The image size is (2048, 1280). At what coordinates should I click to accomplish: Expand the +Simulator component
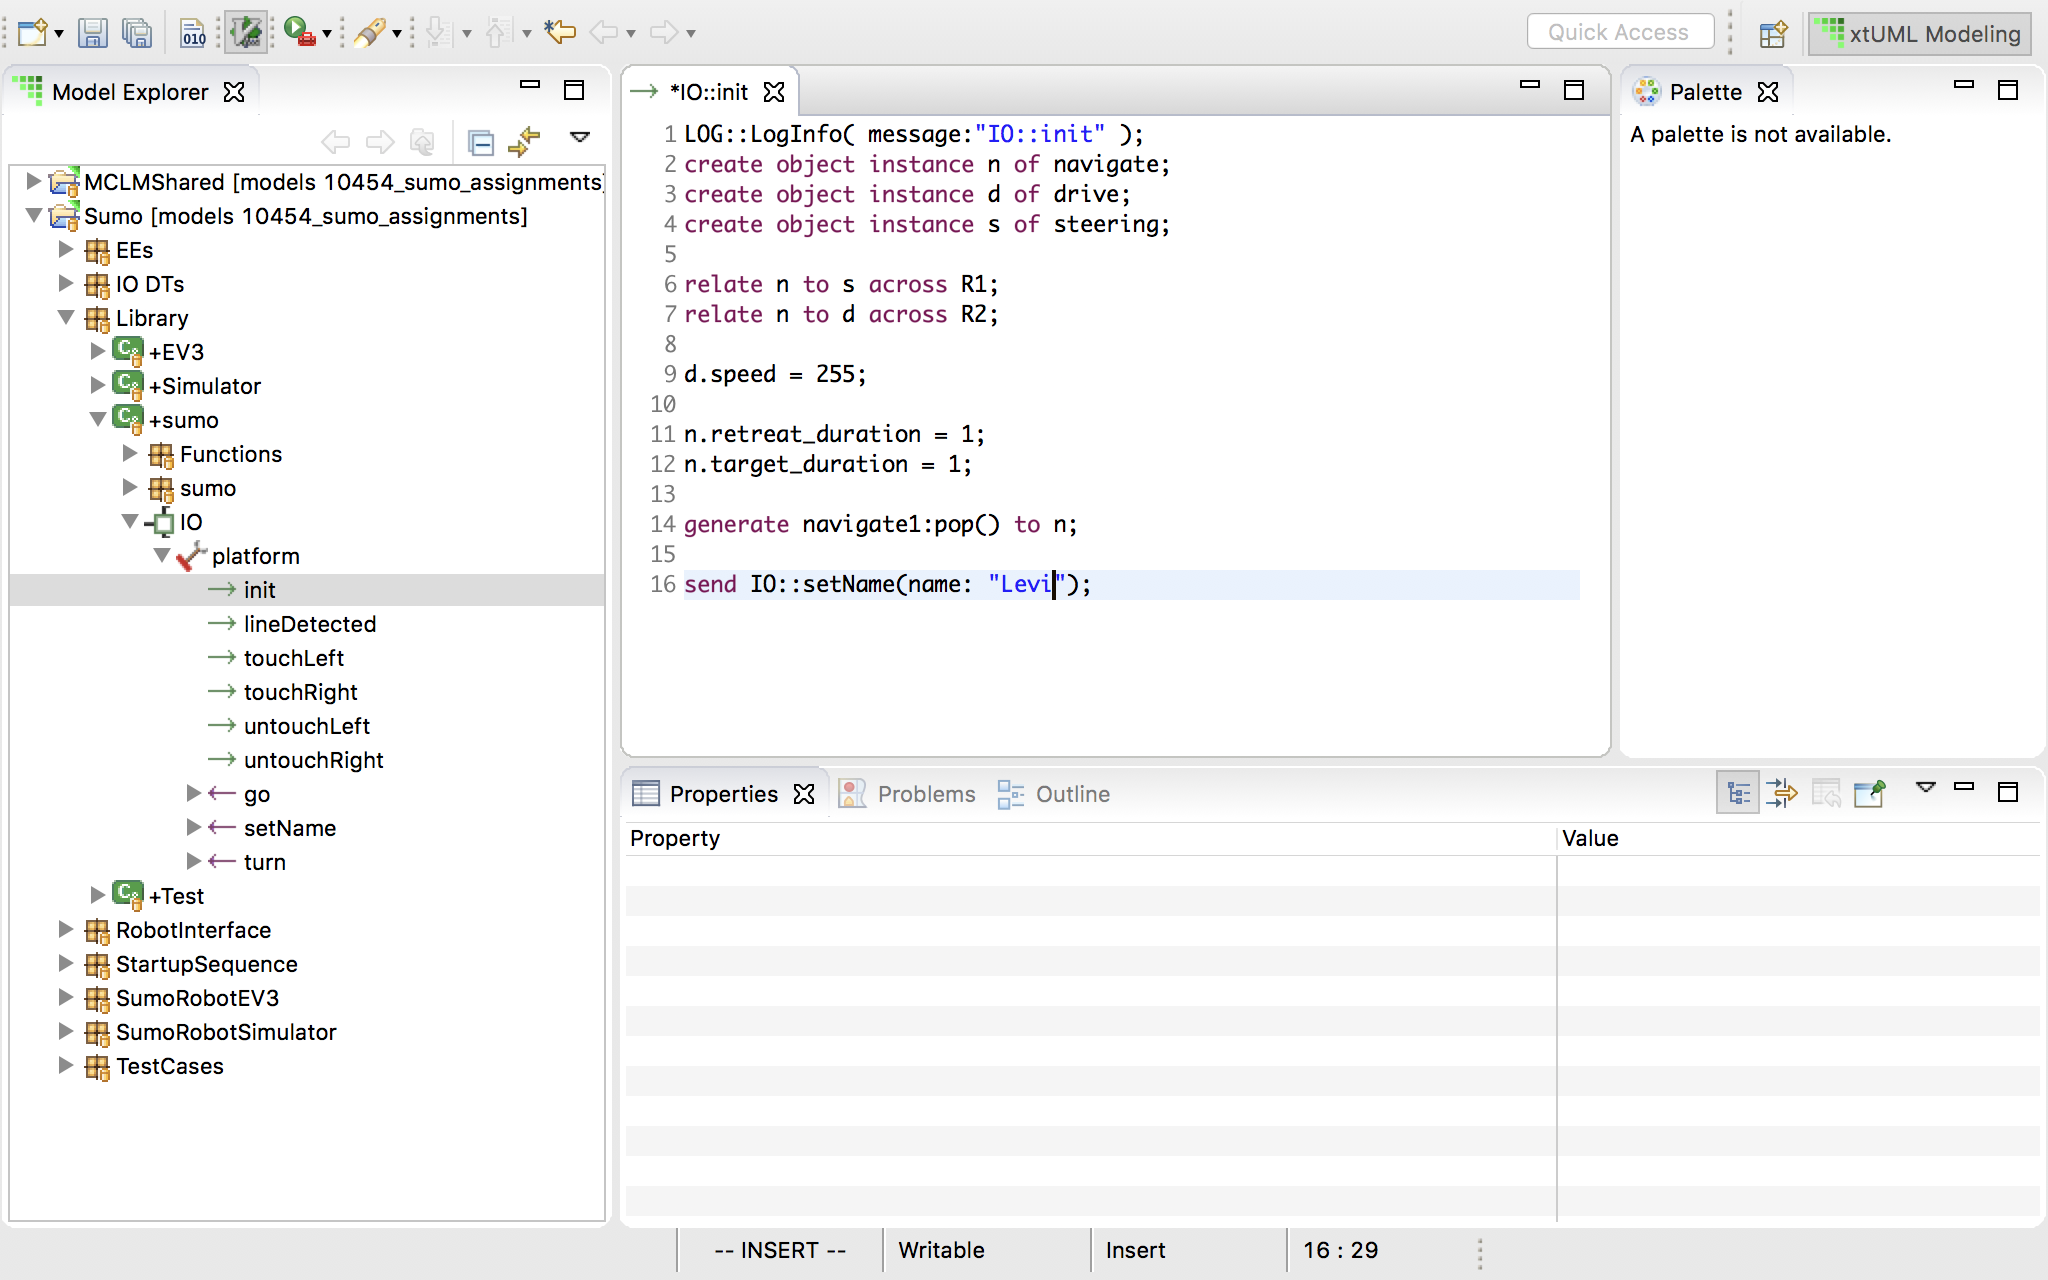(98, 385)
